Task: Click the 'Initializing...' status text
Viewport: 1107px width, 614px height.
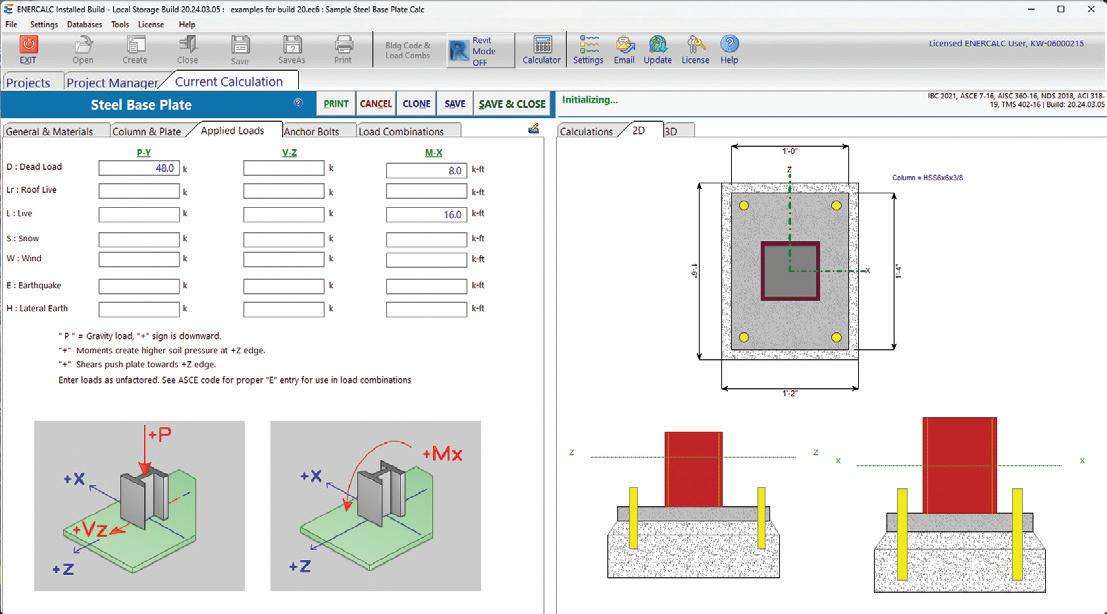Action: pyautogui.click(x=590, y=100)
